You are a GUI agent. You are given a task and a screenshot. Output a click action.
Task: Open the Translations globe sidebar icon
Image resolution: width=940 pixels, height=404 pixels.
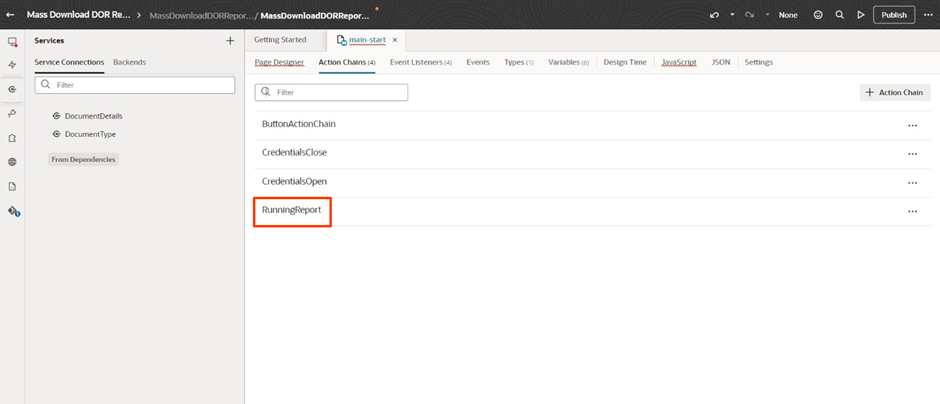click(12, 162)
